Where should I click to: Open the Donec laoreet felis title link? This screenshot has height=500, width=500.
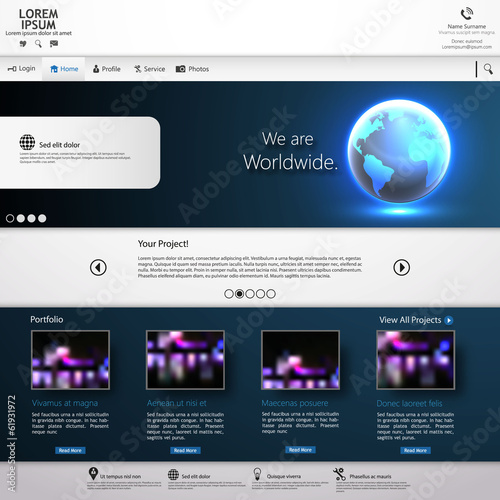point(409,404)
